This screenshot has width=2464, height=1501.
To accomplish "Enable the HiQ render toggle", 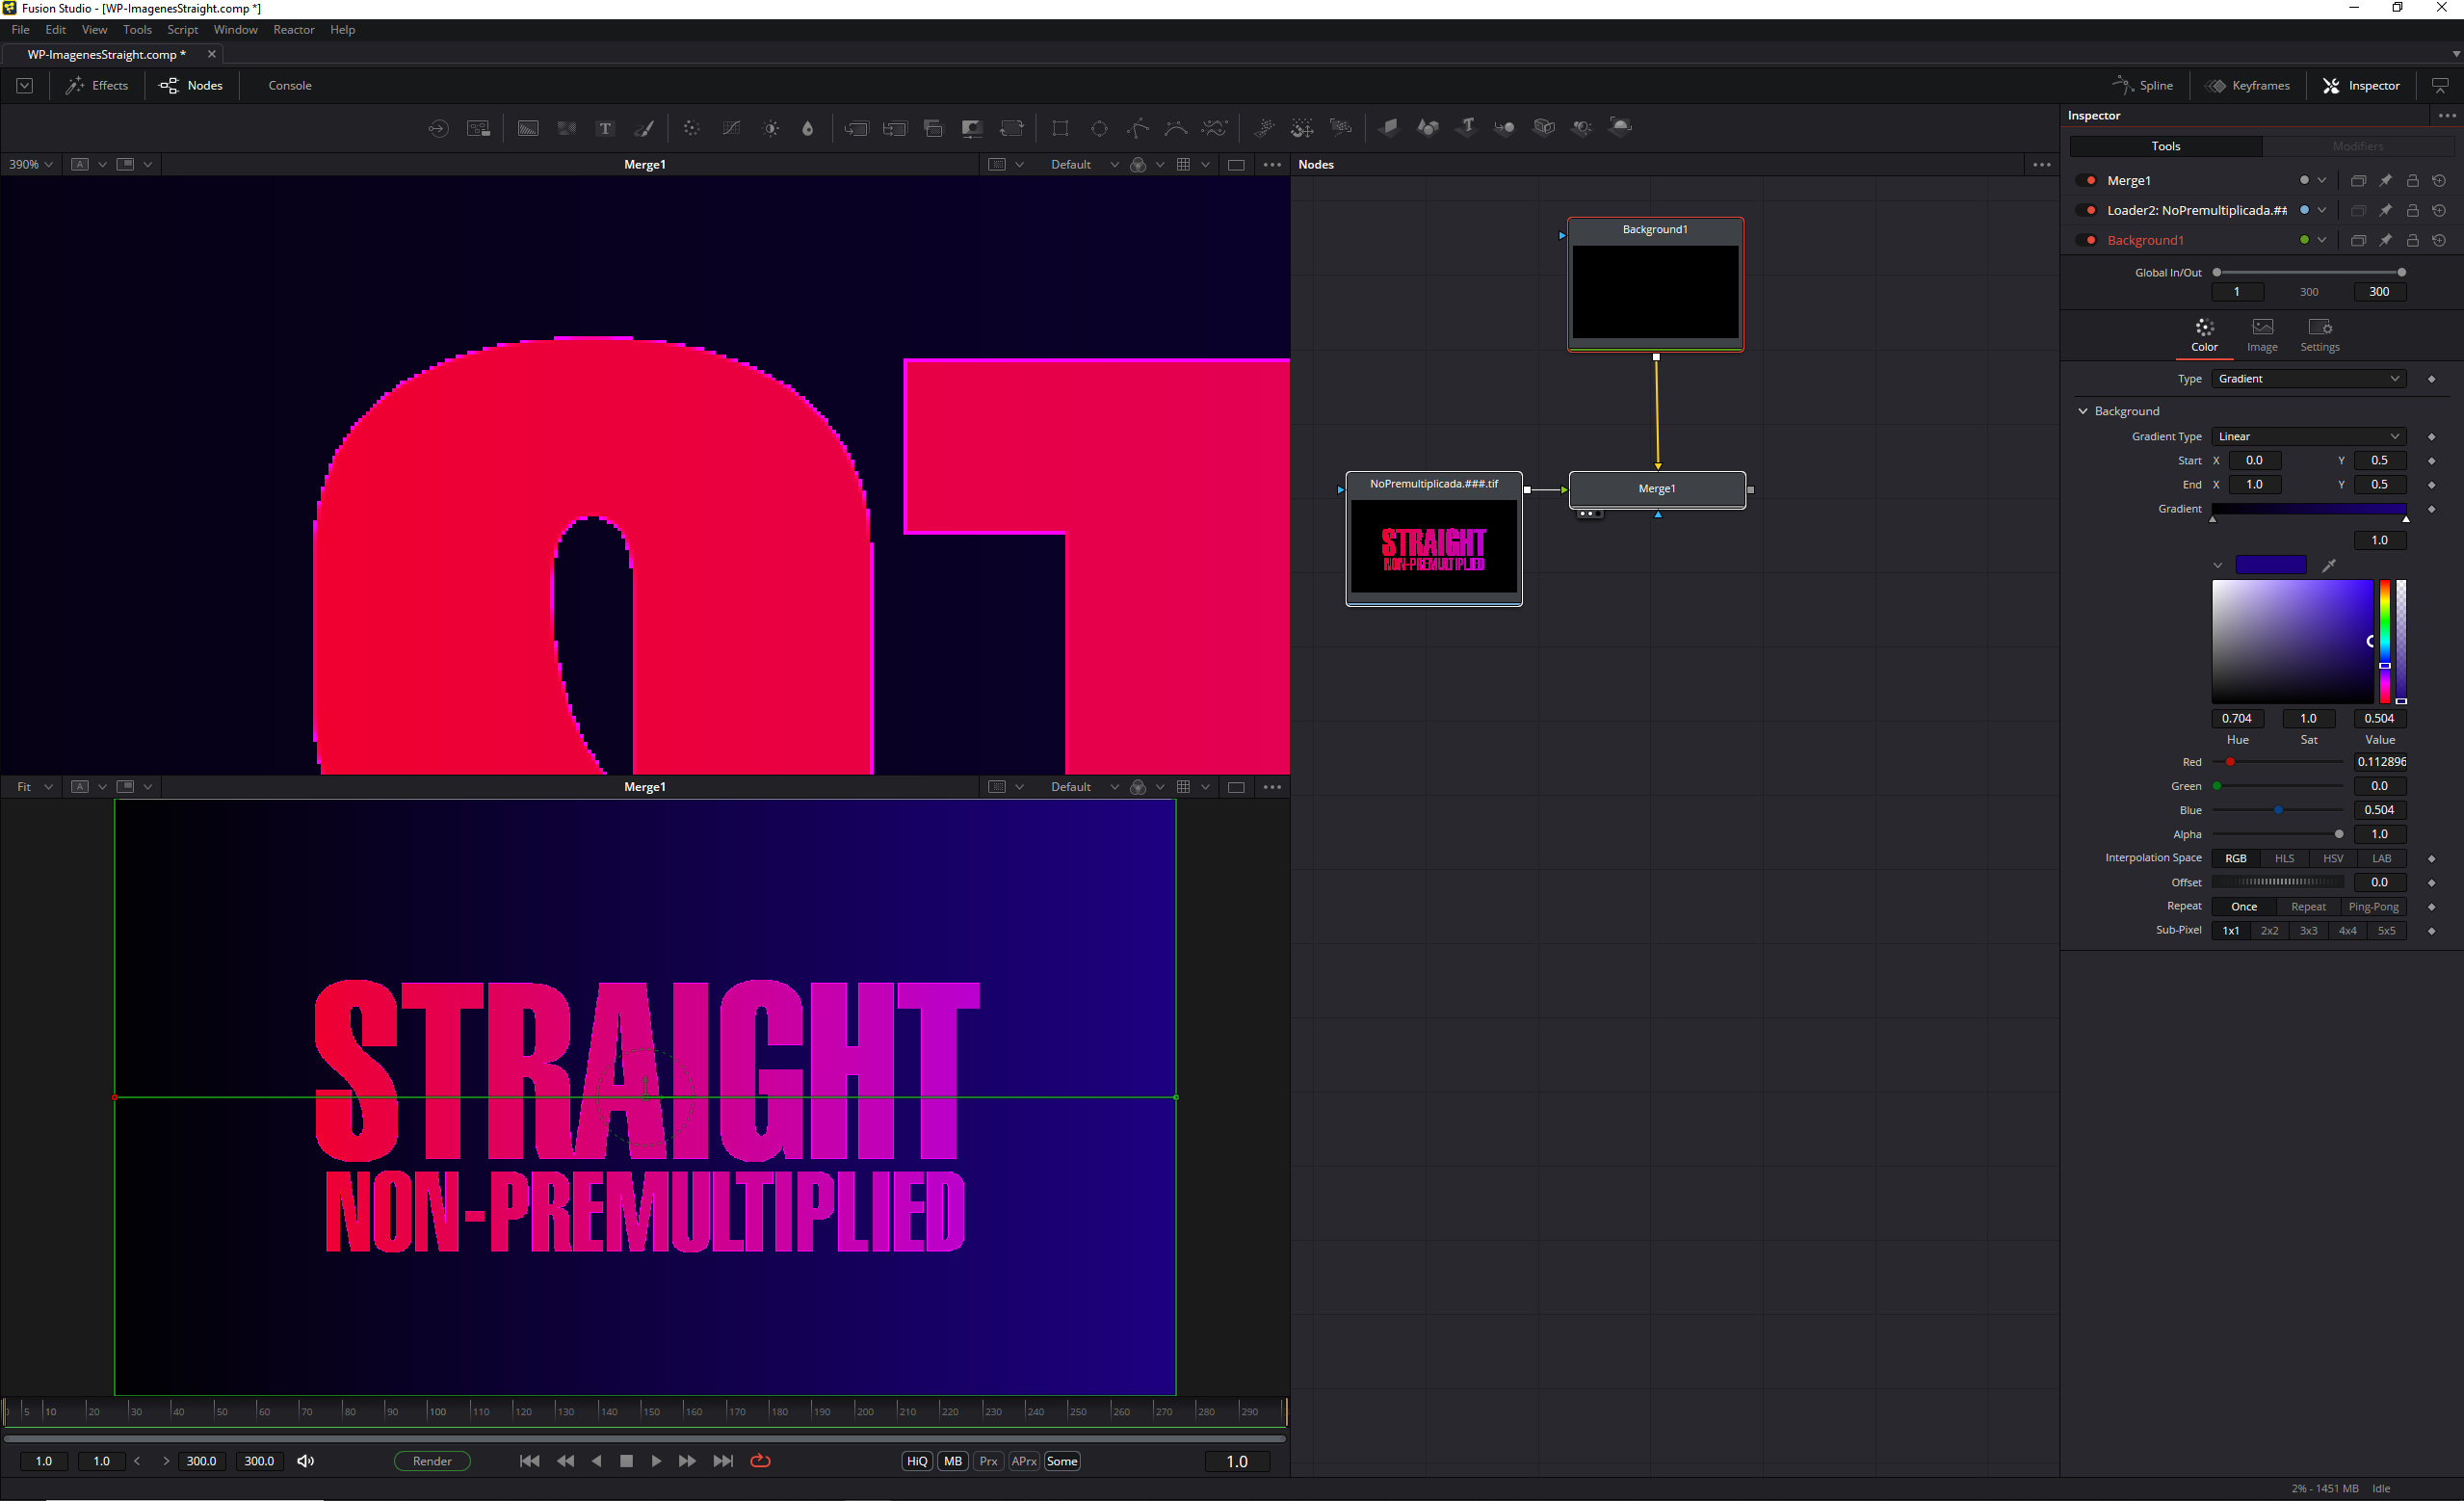I will [916, 1461].
